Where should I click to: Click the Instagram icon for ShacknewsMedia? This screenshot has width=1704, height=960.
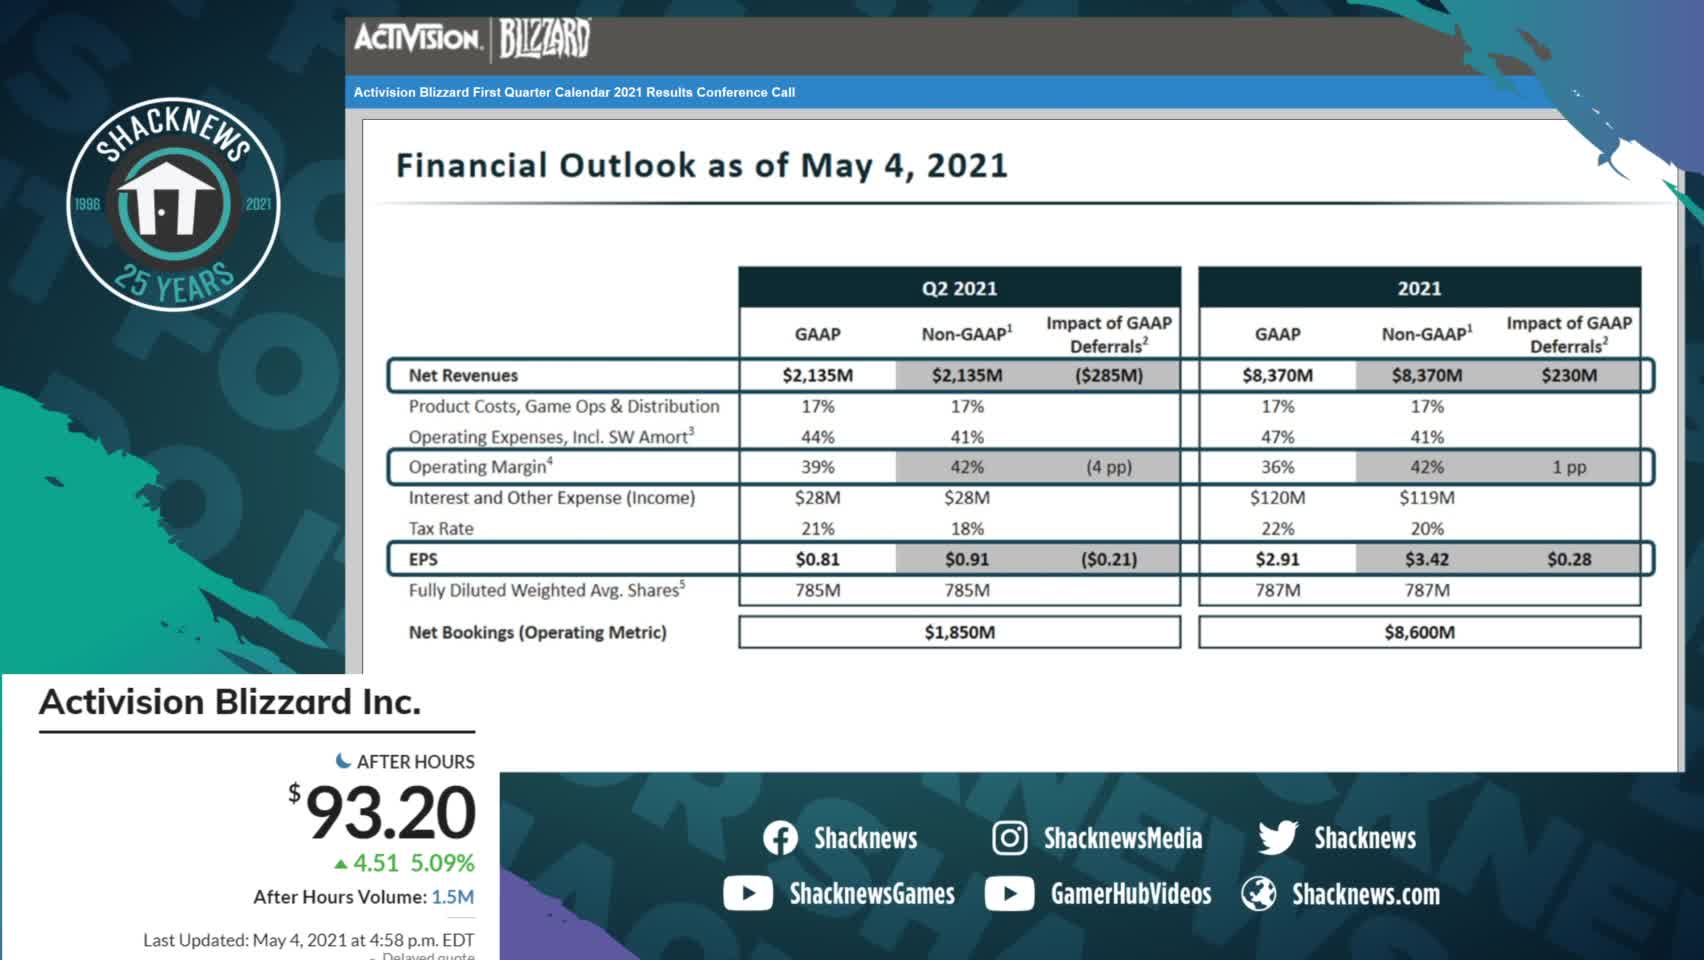(x=1009, y=838)
